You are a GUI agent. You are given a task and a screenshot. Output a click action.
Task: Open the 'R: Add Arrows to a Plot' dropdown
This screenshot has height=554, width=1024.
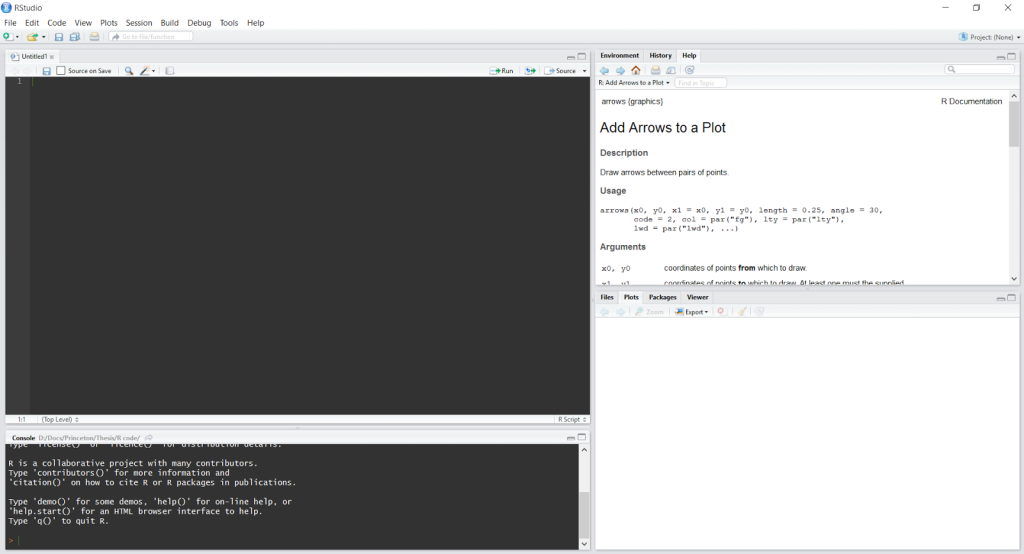(634, 83)
